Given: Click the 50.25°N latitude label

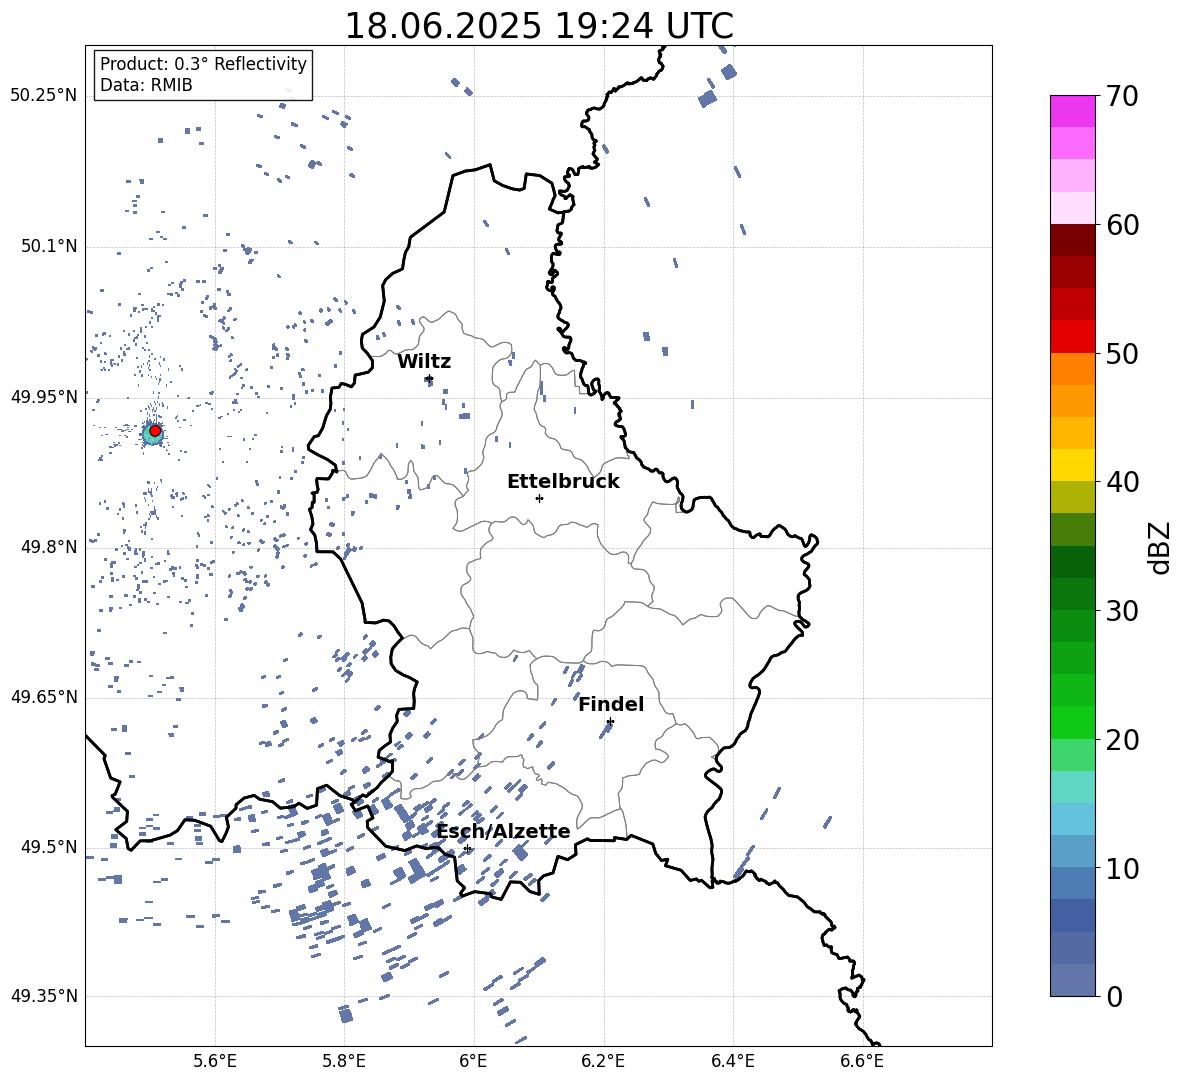Looking at the screenshot, I should 44,96.
